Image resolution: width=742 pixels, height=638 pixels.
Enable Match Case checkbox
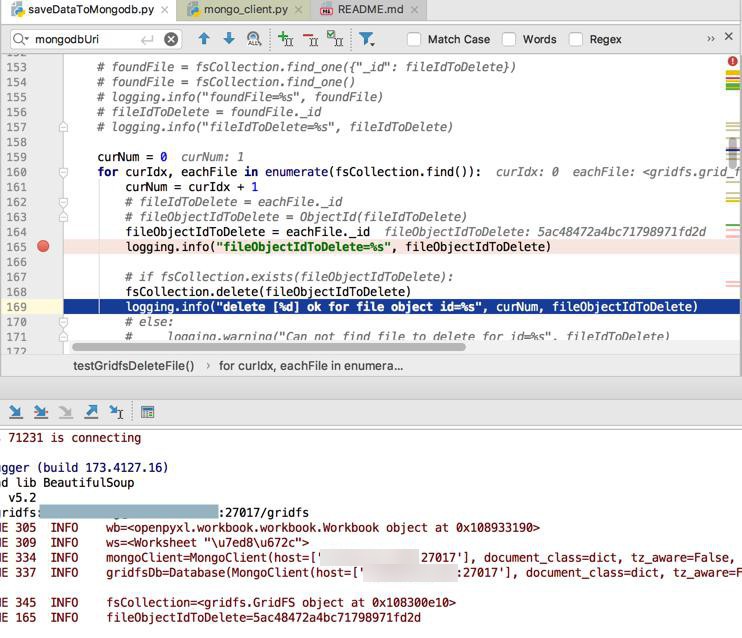pos(414,39)
